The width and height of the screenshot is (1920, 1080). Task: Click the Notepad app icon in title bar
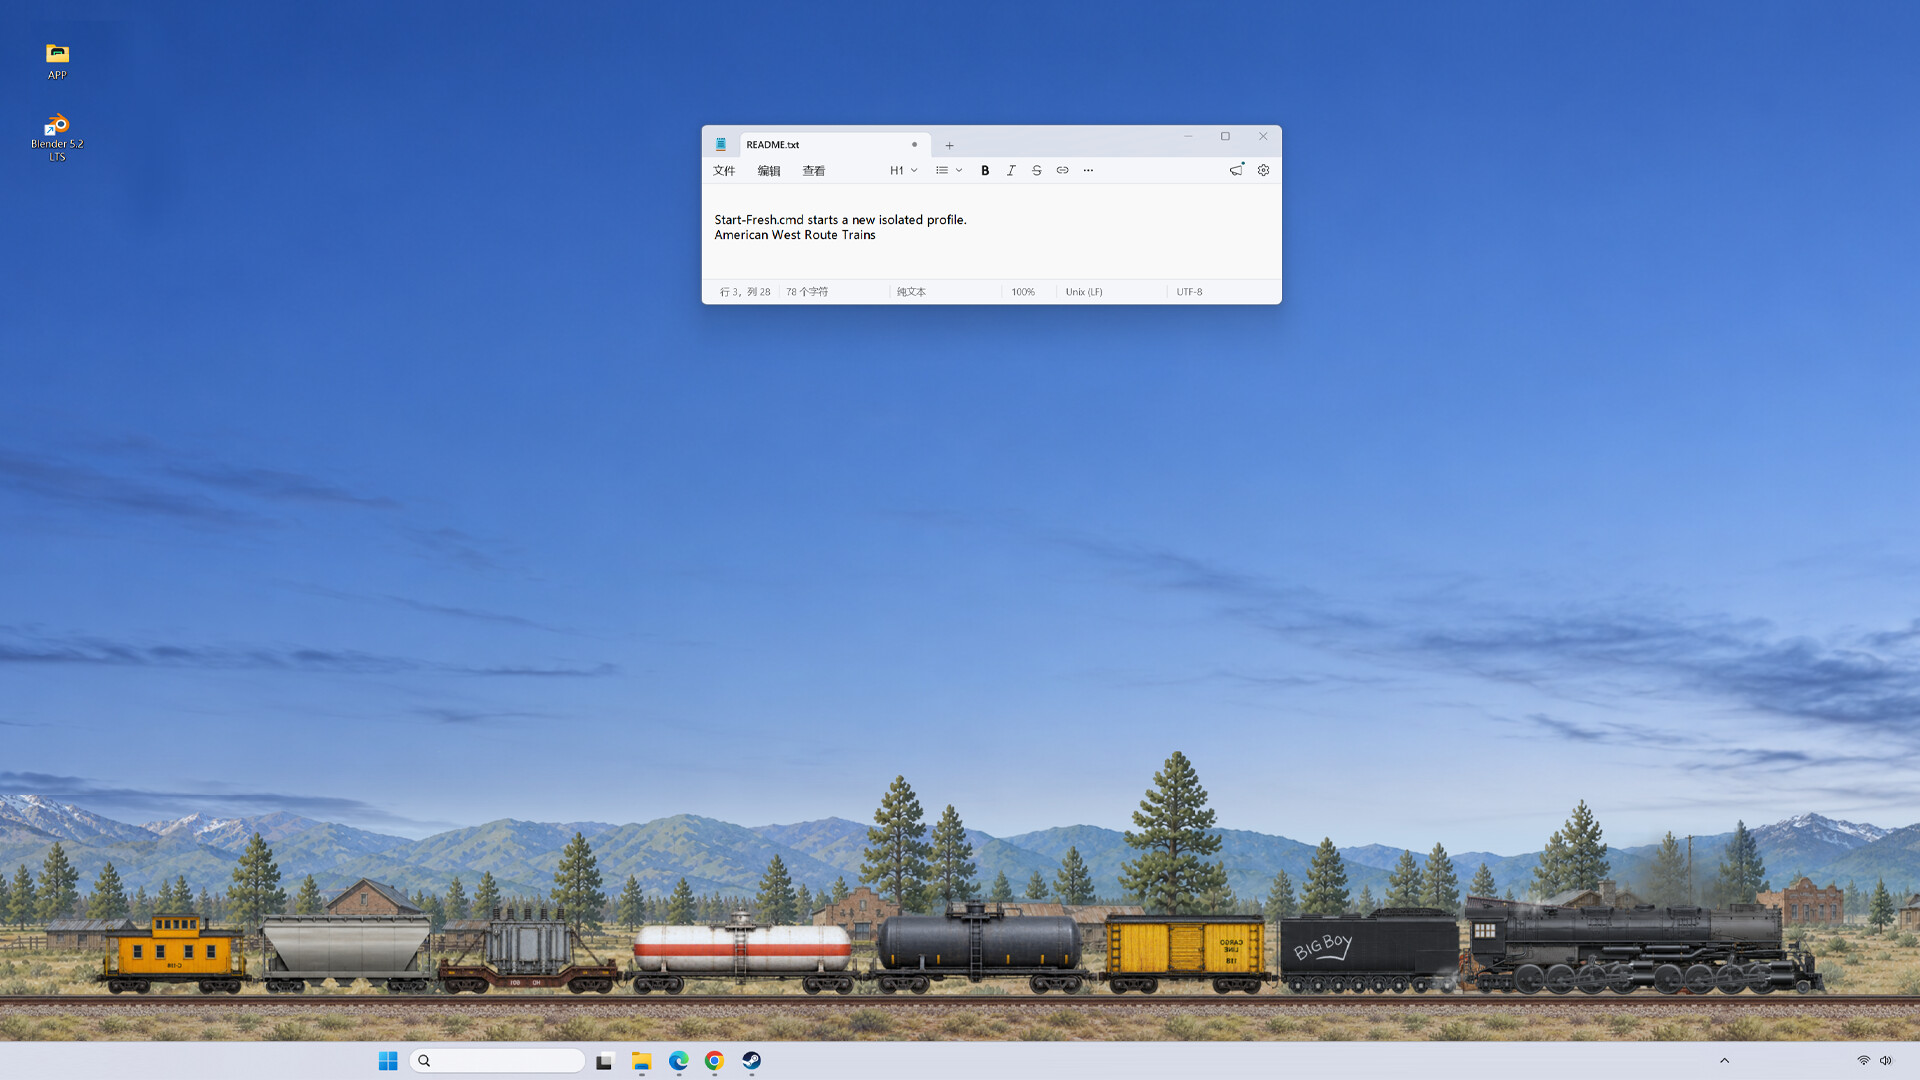pyautogui.click(x=721, y=144)
